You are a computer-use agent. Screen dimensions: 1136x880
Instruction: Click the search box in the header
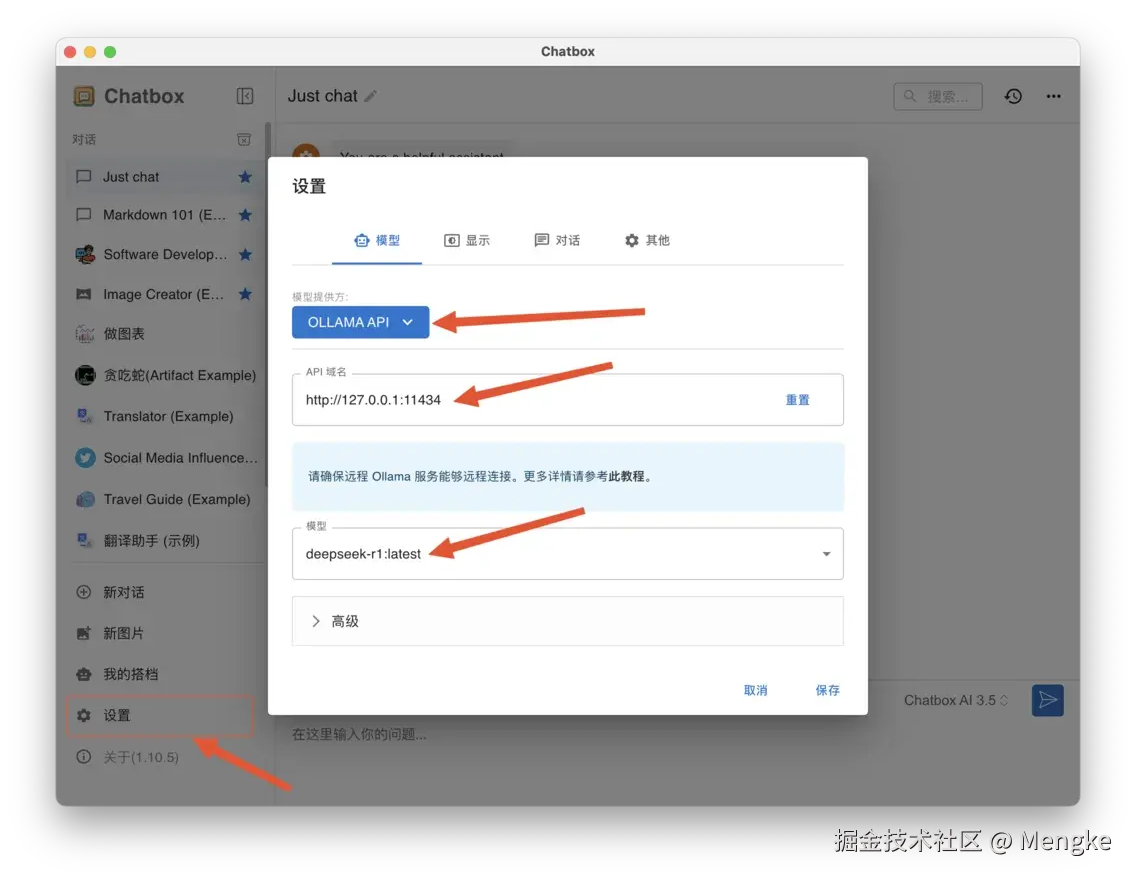tap(937, 96)
